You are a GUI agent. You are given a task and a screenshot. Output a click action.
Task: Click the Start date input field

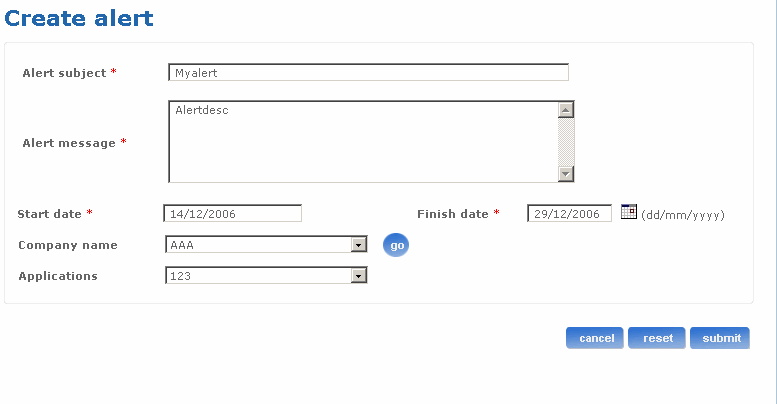pyautogui.click(x=232, y=213)
